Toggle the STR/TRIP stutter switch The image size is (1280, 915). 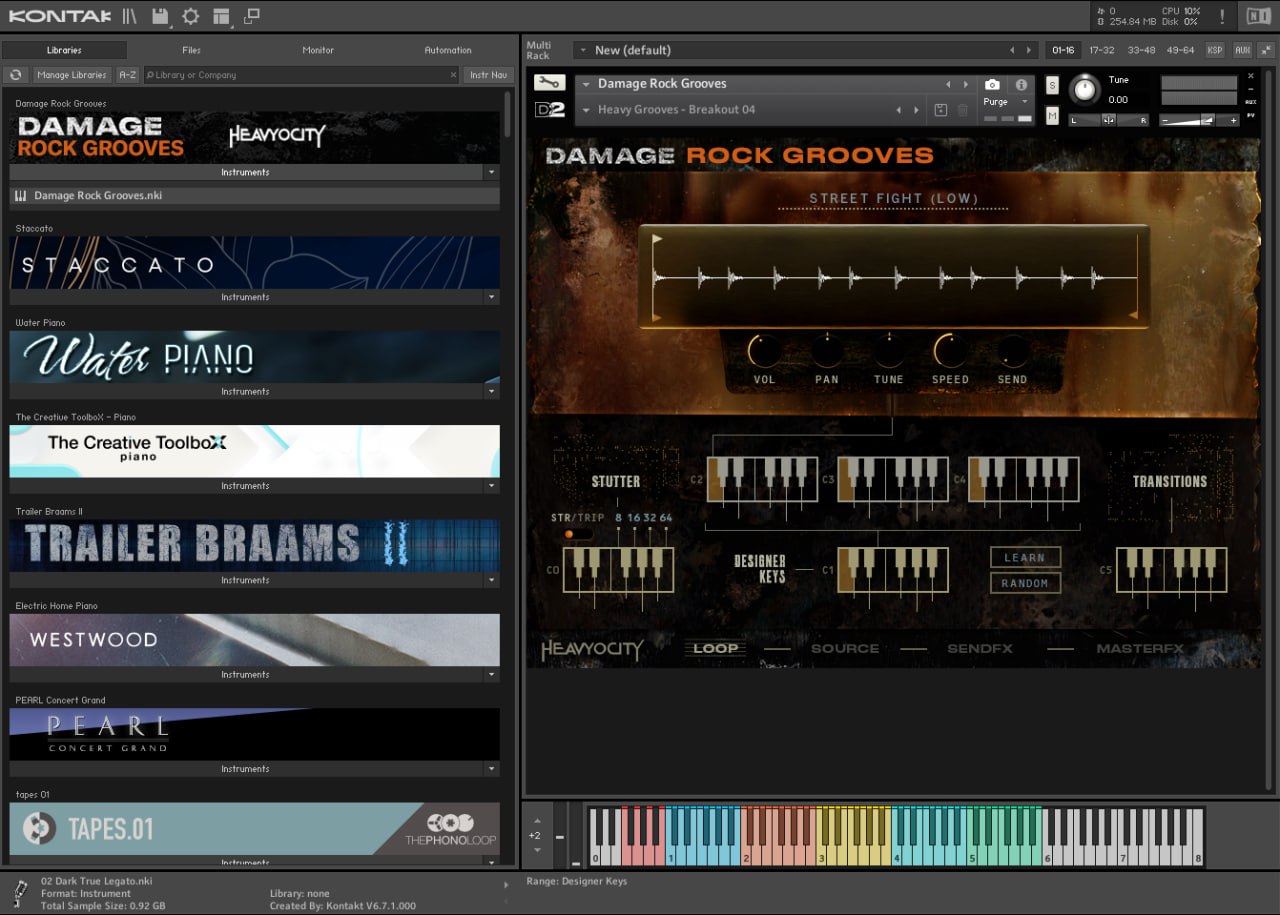575,534
